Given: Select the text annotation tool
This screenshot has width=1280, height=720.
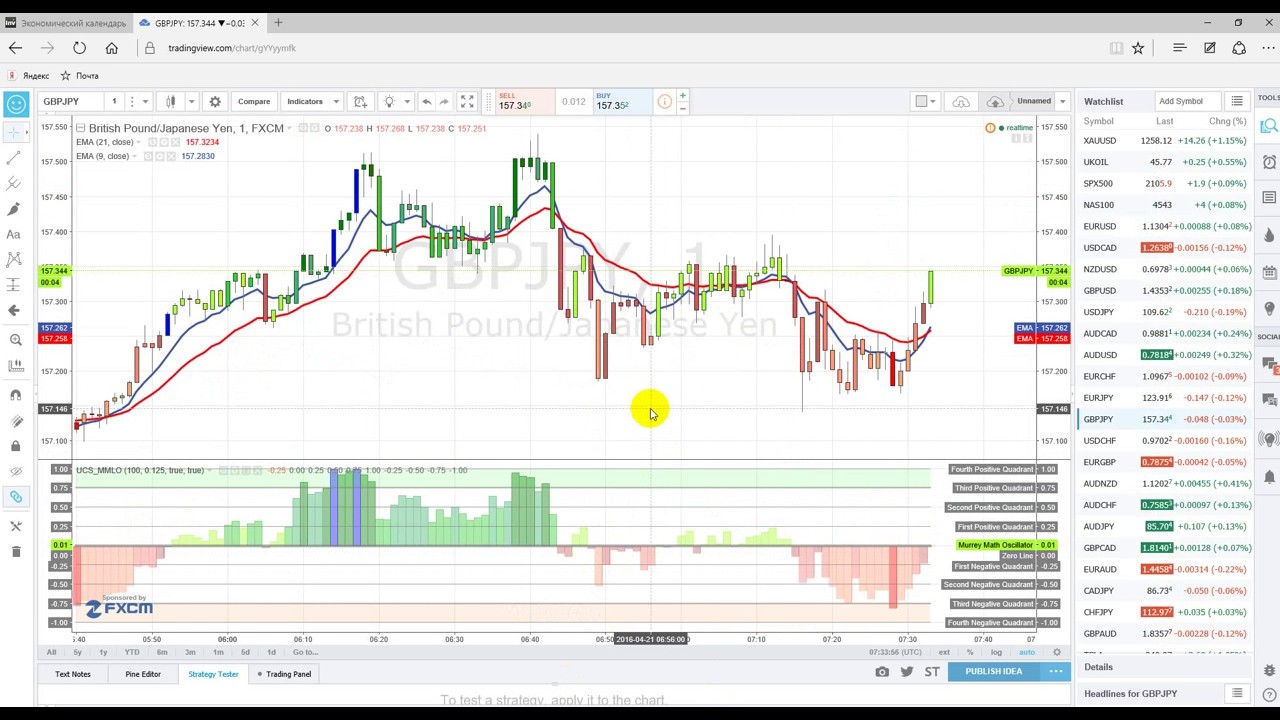Looking at the screenshot, I should click(14, 234).
